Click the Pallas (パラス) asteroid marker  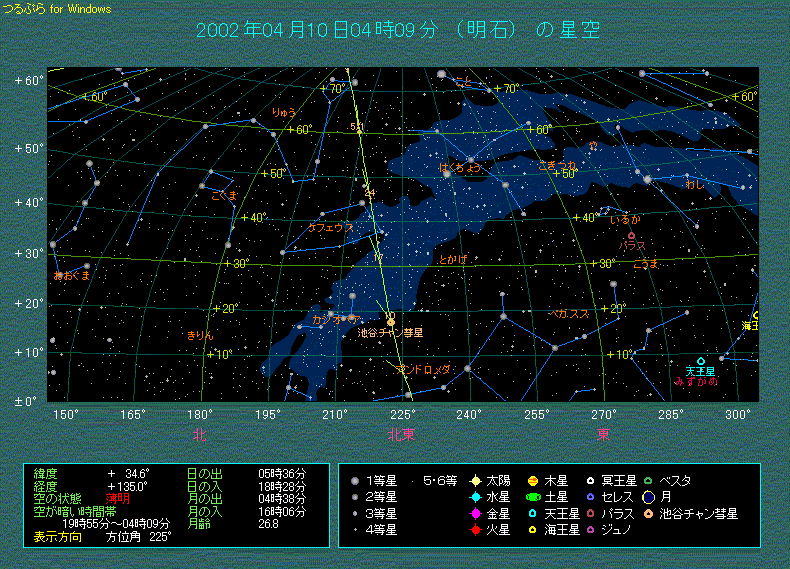pos(631,236)
